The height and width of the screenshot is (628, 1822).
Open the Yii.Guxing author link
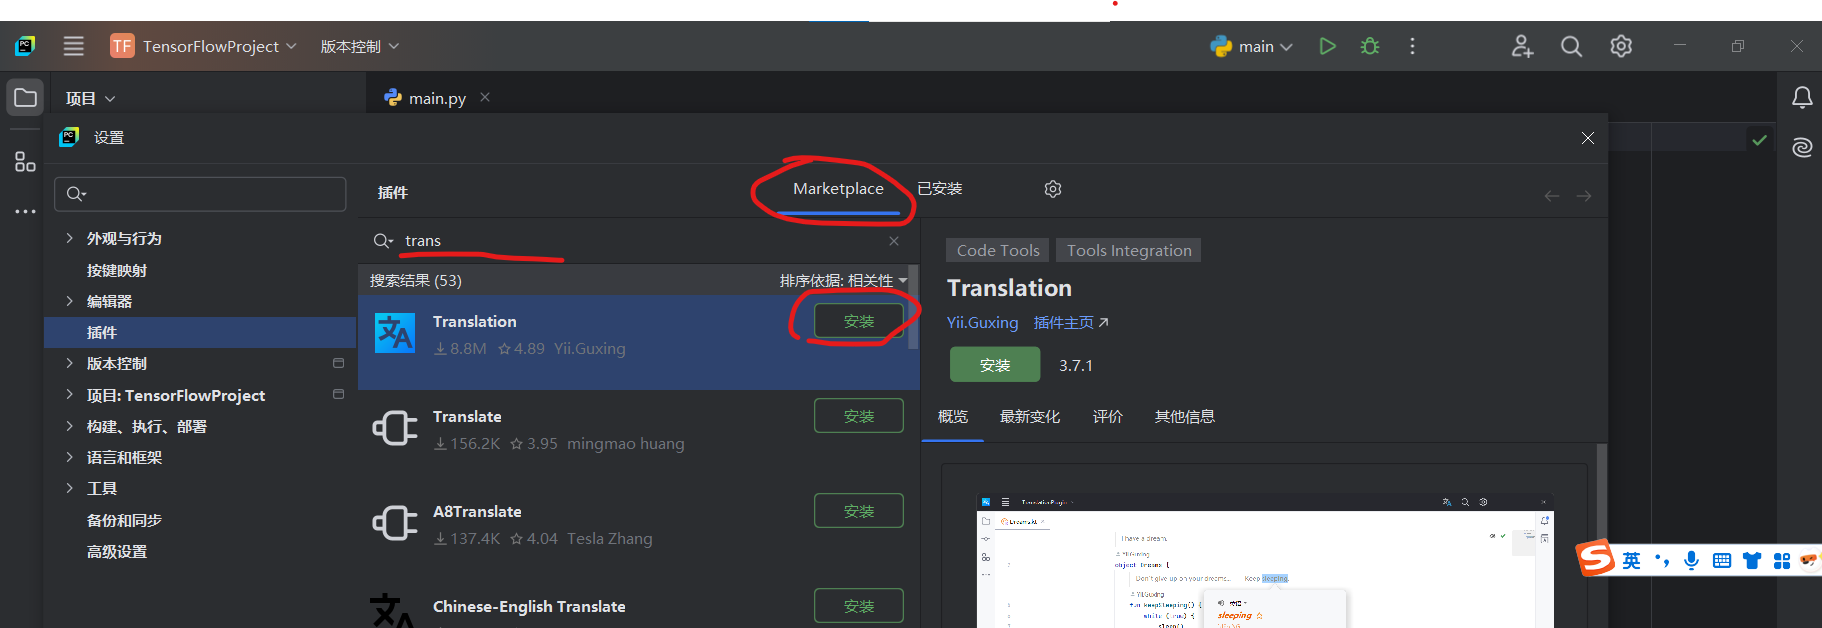[982, 323]
